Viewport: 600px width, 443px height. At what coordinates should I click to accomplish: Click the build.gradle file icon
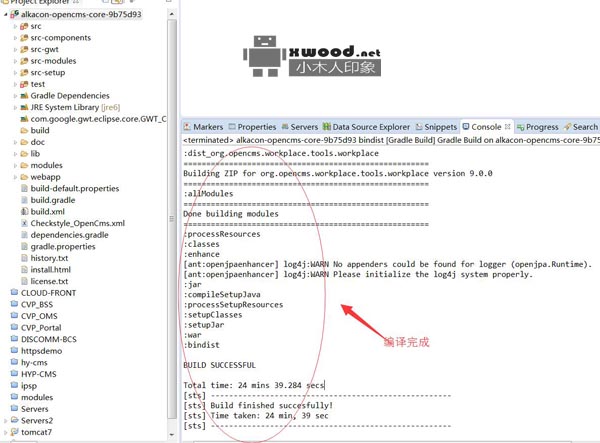(x=24, y=200)
